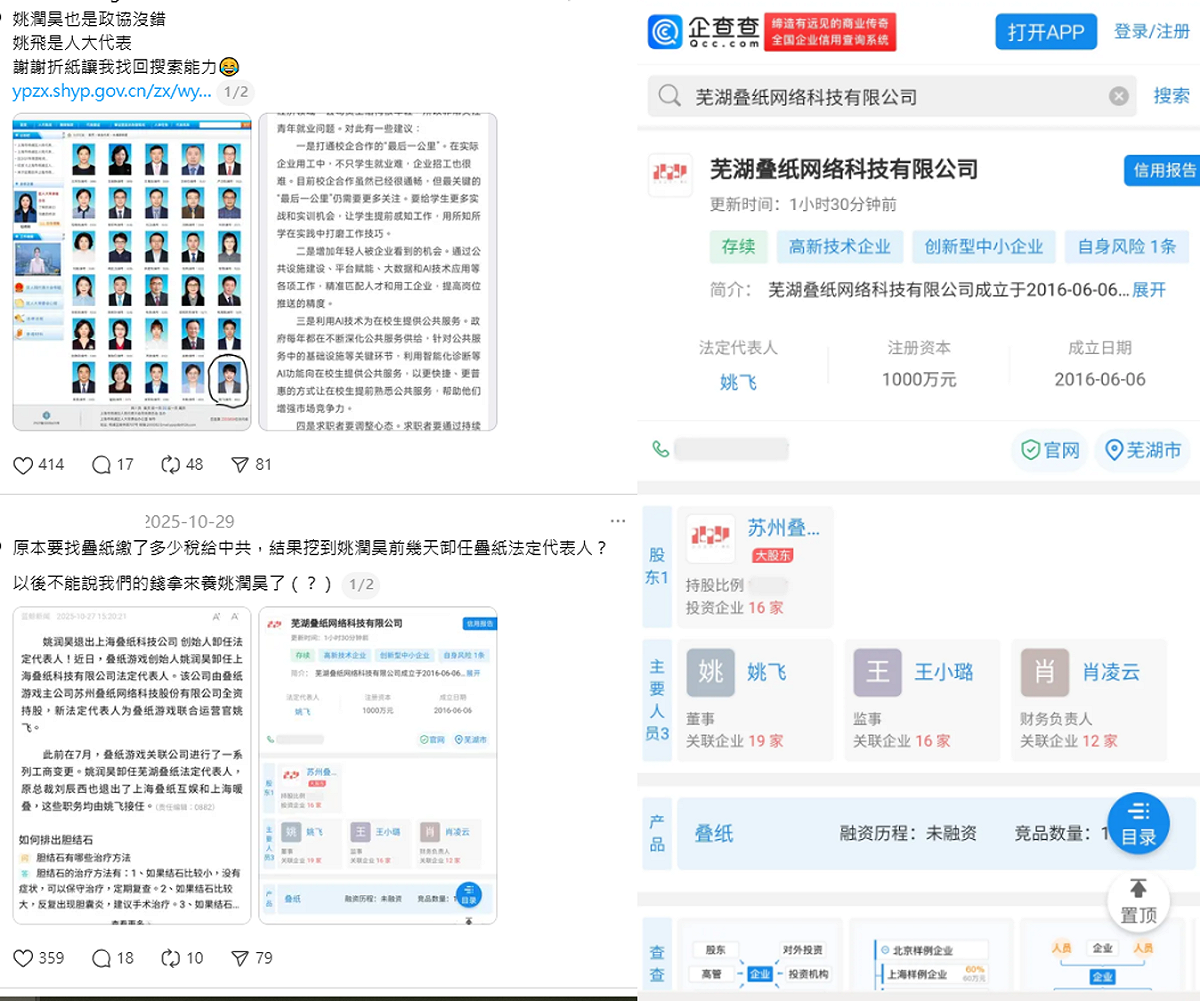Select the 存续 status tag
The image size is (1200, 1001).
click(x=738, y=246)
